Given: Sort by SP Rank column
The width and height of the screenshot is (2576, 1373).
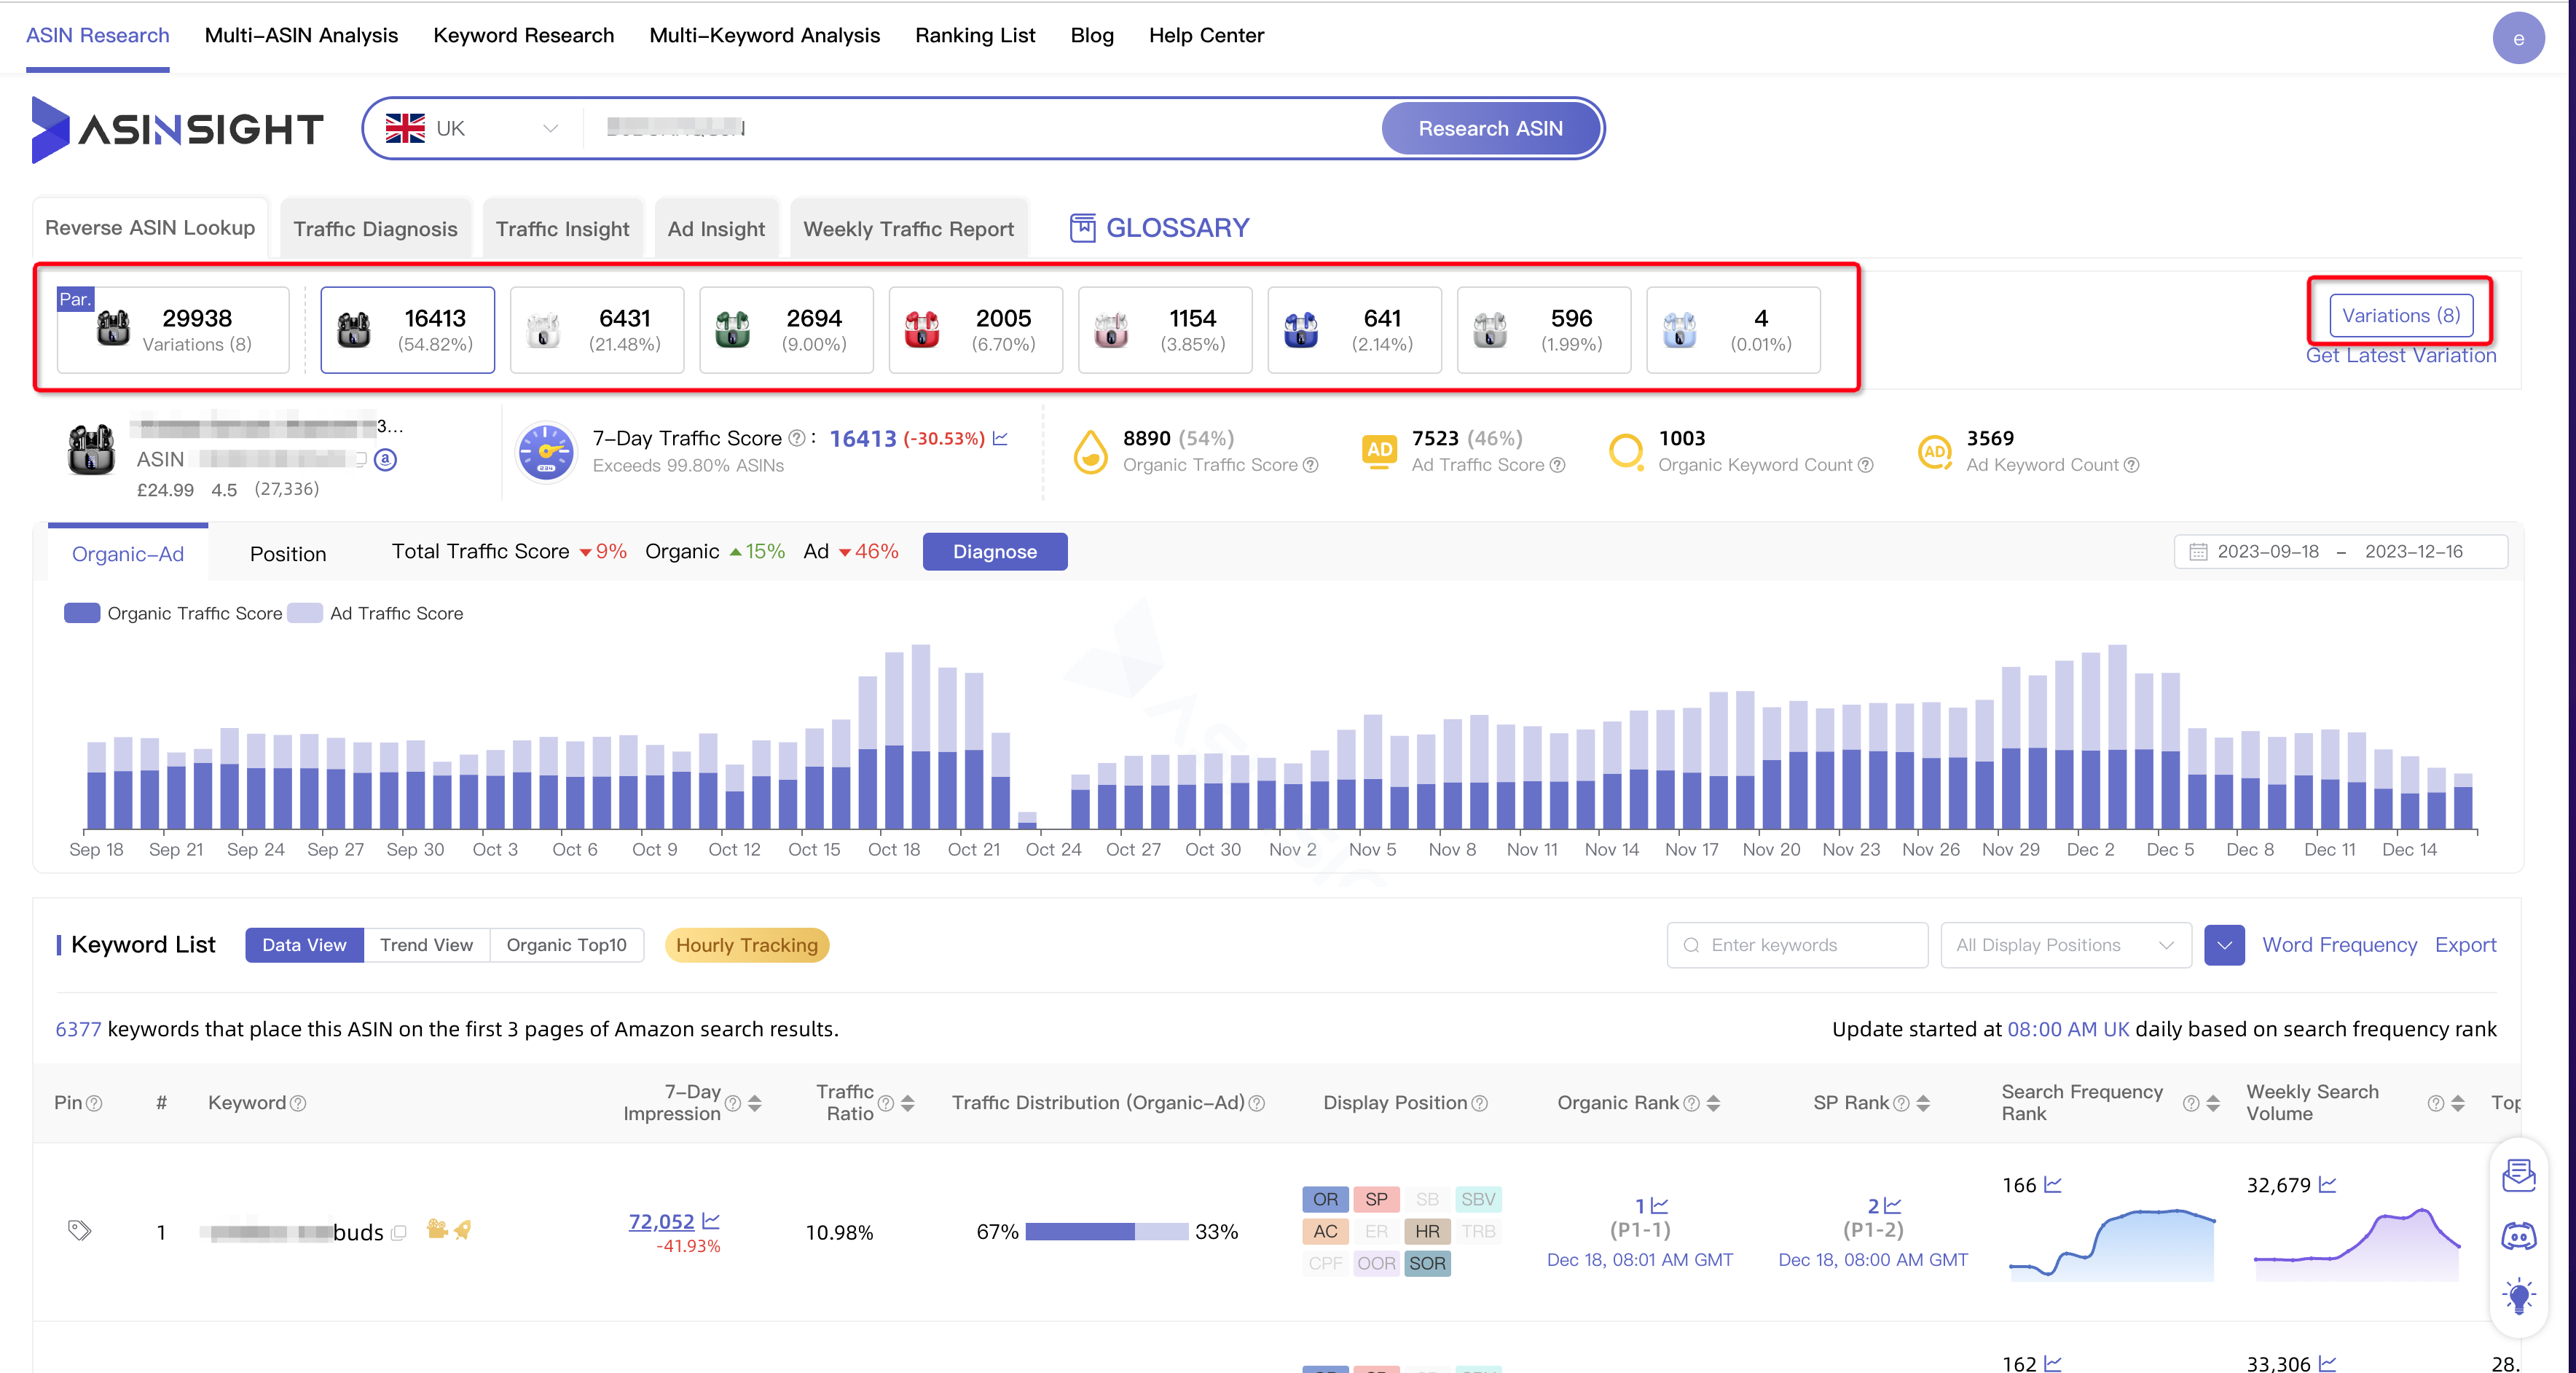Looking at the screenshot, I should tap(1922, 1103).
